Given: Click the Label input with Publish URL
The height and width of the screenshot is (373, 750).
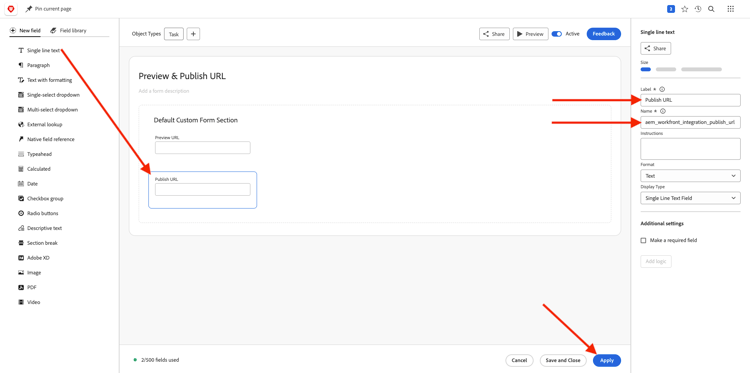Looking at the screenshot, I should pyautogui.click(x=690, y=100).
